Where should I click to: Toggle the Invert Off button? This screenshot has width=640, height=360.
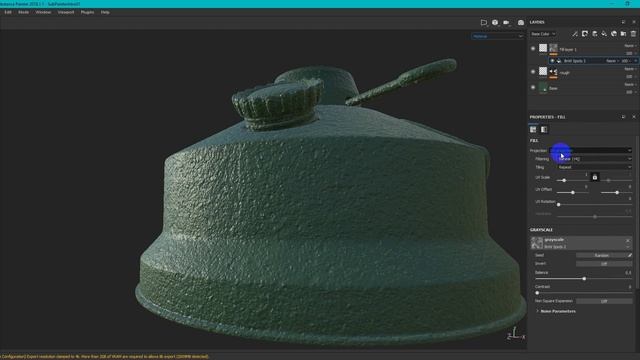(x=604, y=264)
